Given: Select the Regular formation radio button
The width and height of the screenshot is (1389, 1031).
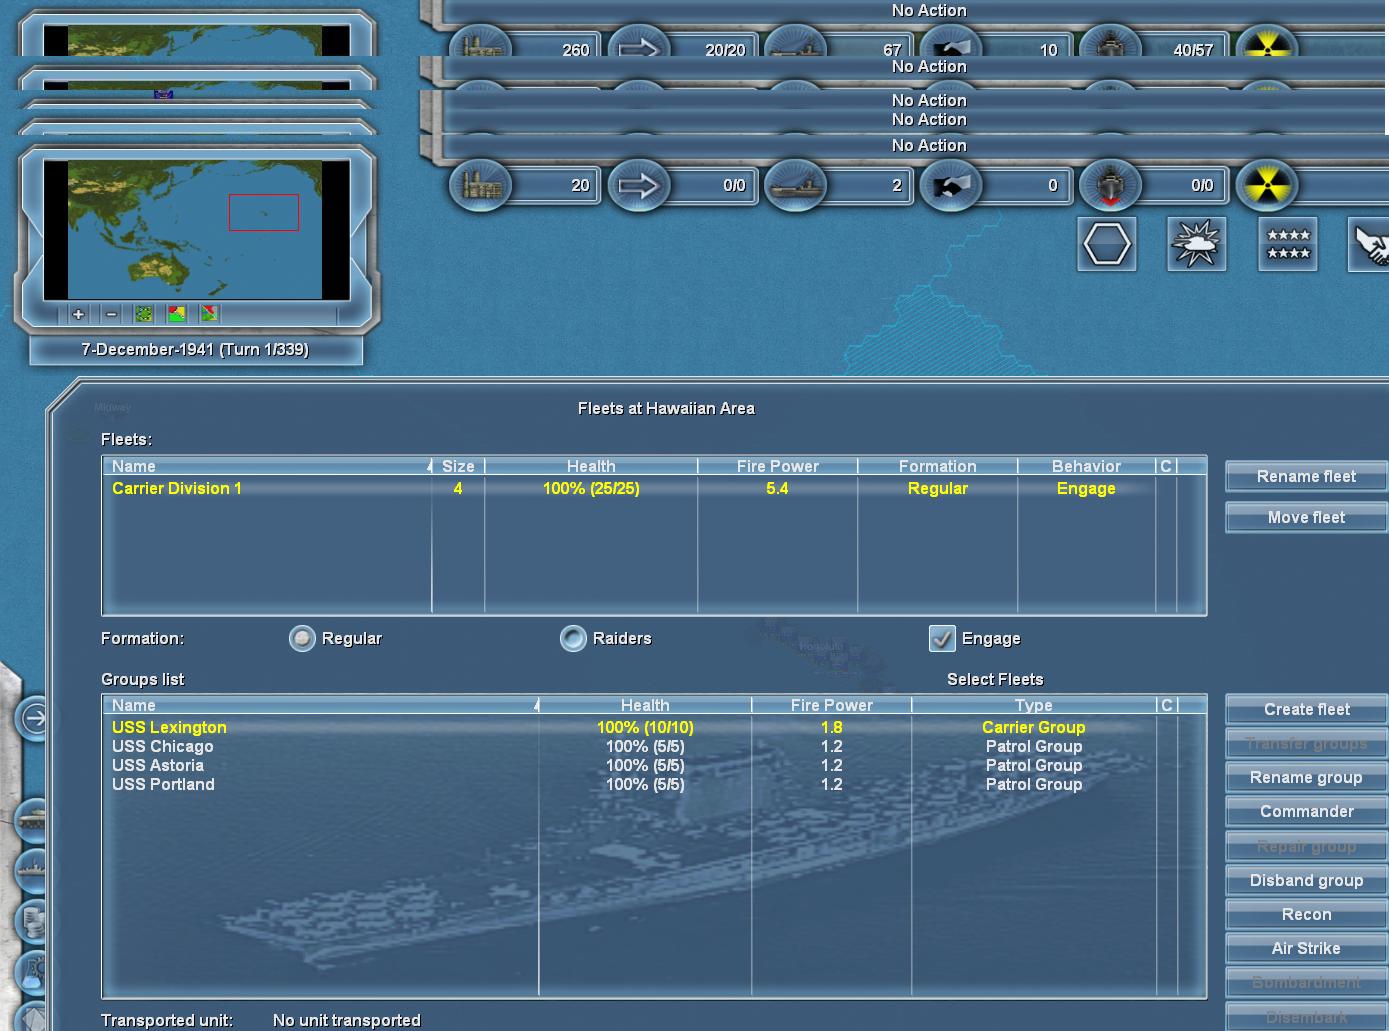Looking at the screenshot, I should [x=302, y=638].
